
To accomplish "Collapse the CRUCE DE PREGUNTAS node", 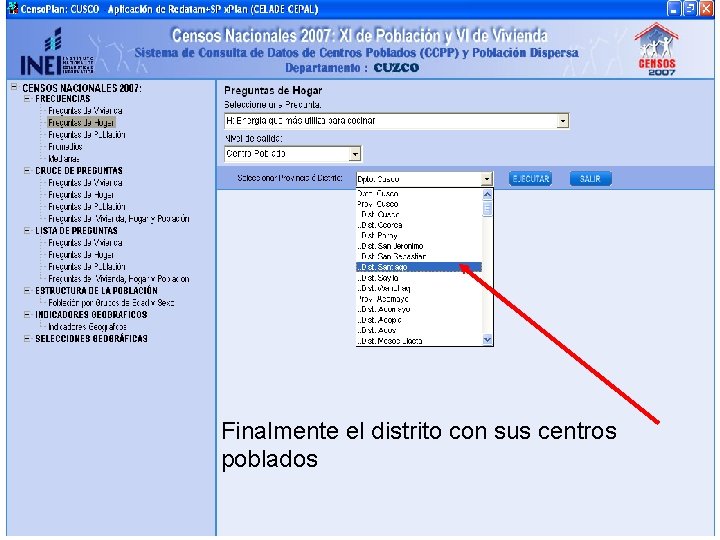I will coord(27,170).
